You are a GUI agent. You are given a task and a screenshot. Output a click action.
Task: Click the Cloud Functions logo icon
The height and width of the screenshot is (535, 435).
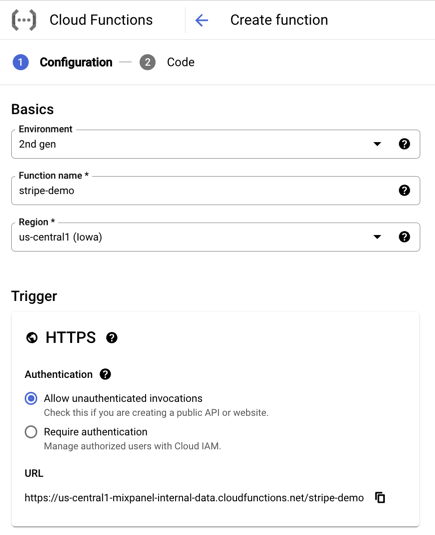click(x=24, y=20)
